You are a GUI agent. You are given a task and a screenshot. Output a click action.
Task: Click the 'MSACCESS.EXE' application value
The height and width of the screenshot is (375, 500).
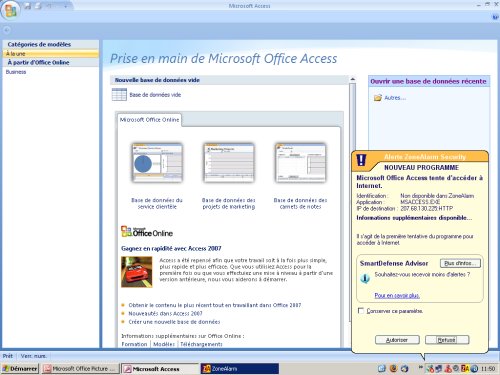click(420, 202)
